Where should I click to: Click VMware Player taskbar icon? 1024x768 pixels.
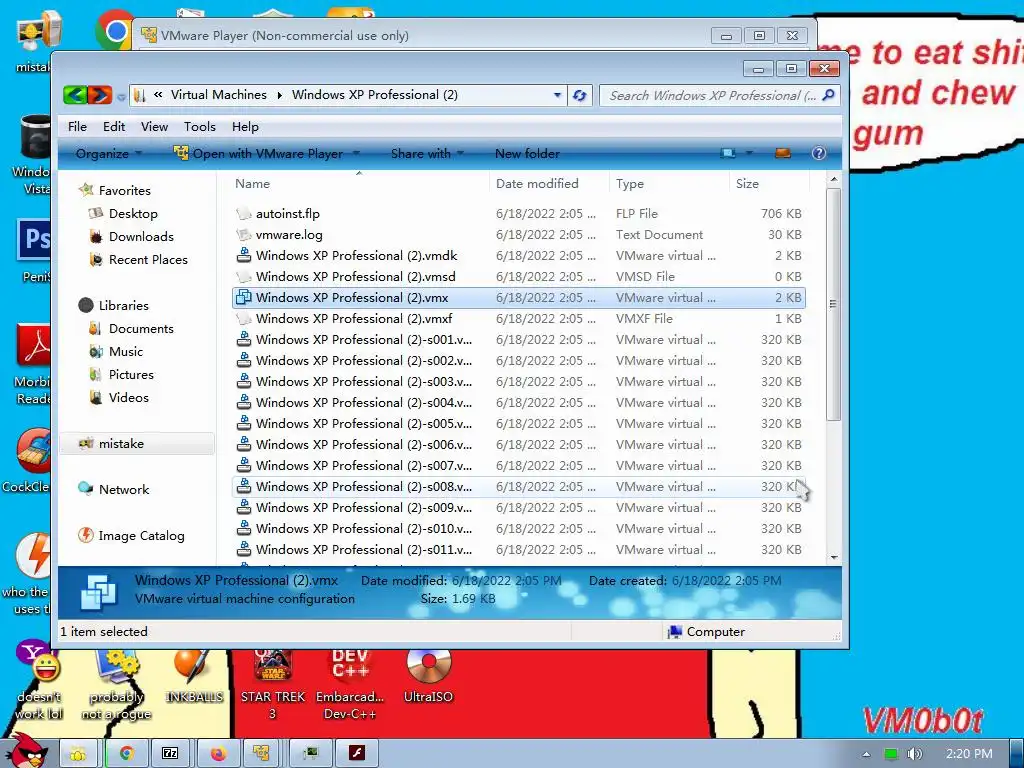tap(261, 754)
